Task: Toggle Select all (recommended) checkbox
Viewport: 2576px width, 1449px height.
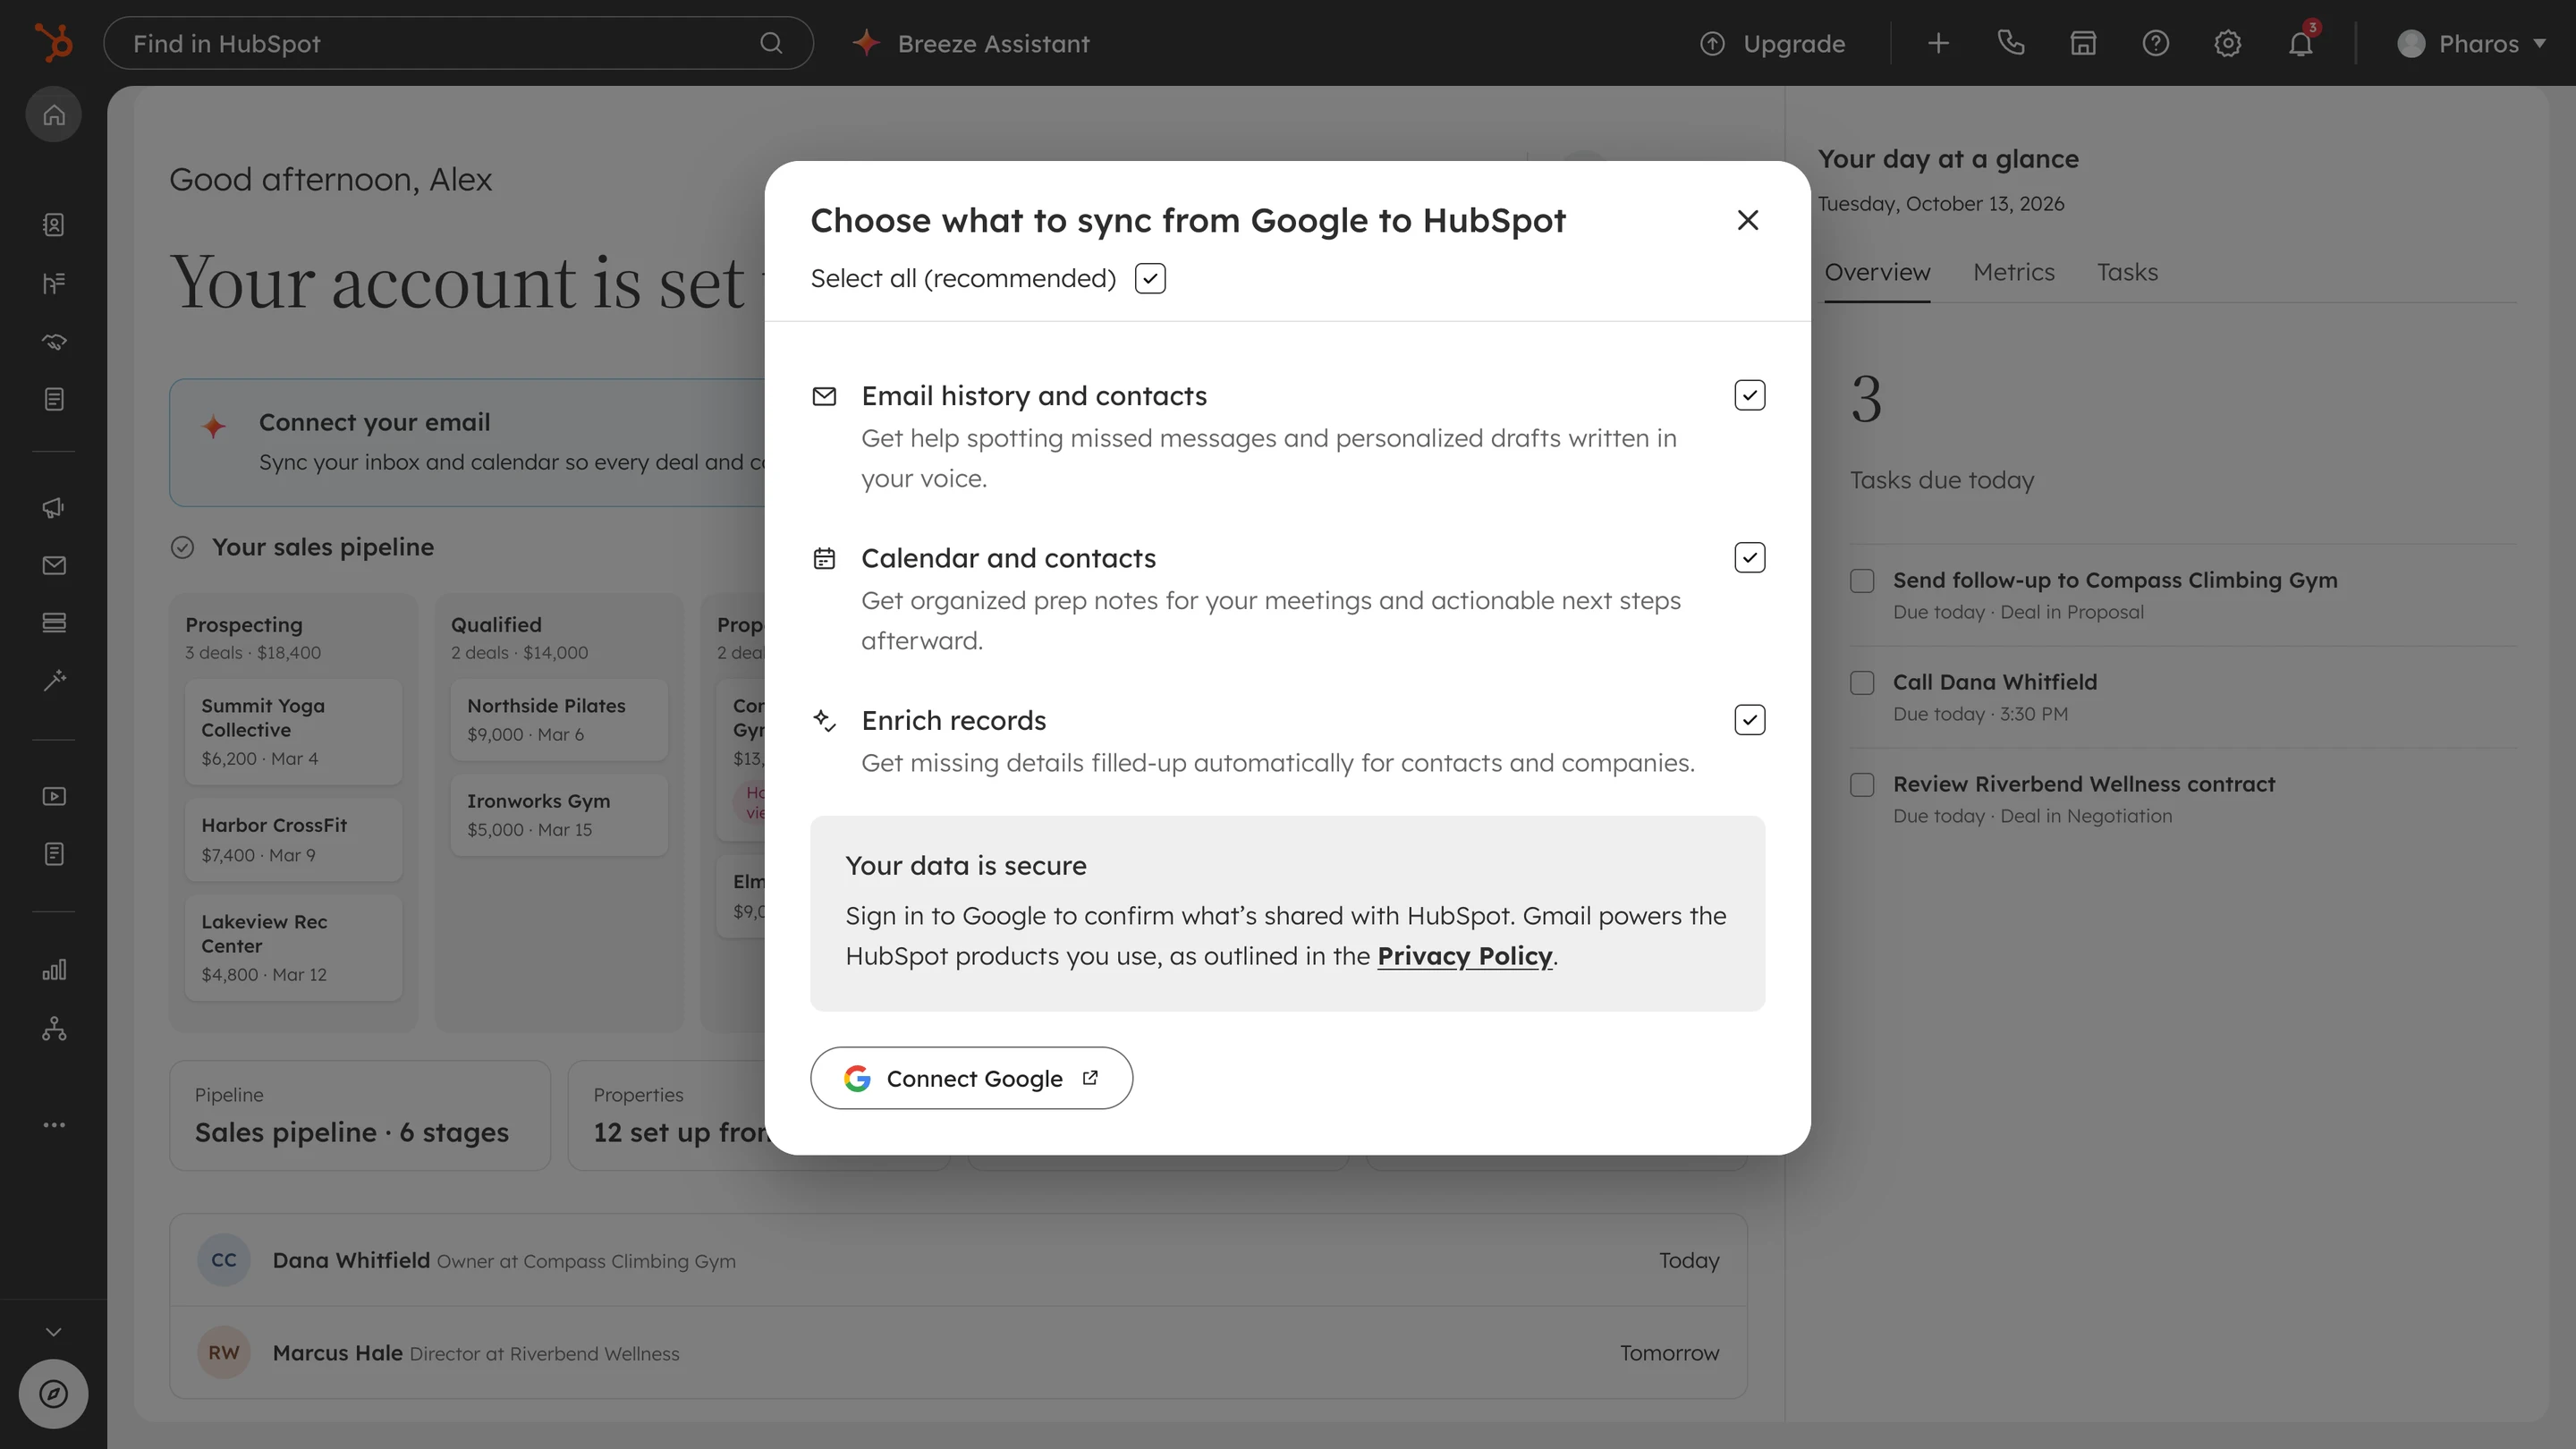Action: pos(1150,278)
